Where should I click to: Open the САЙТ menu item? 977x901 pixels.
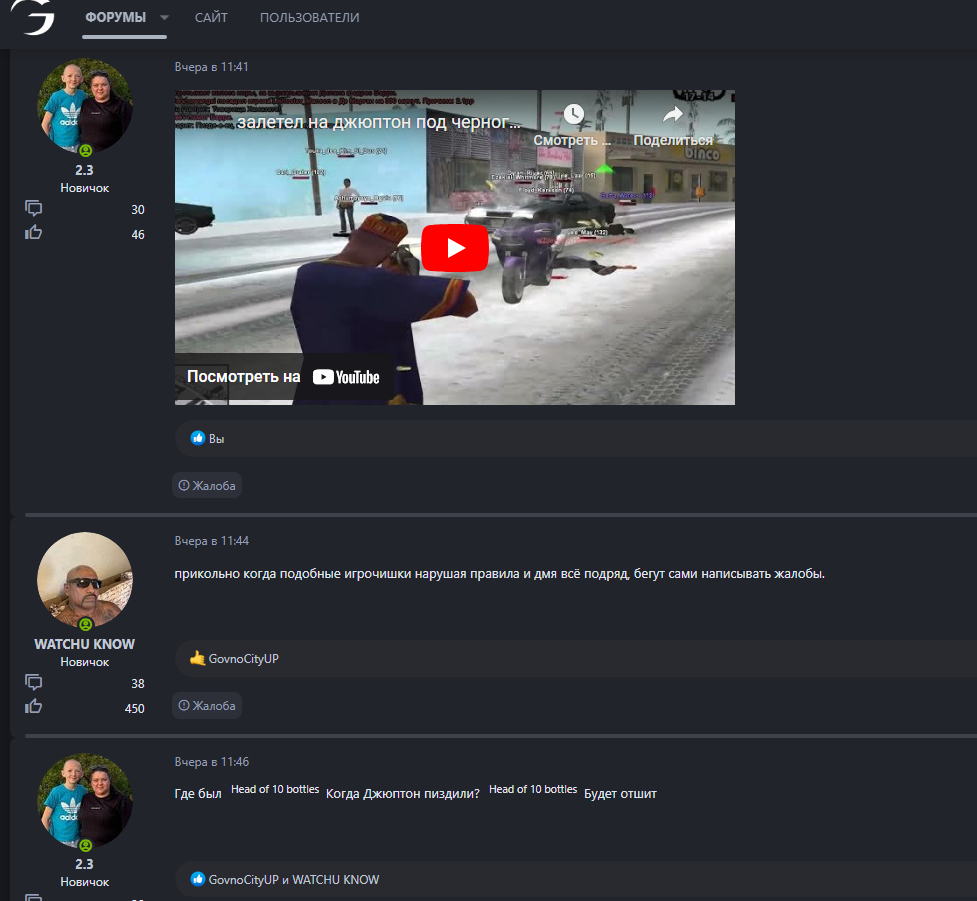pyautogui.click(x=211, y=18)
